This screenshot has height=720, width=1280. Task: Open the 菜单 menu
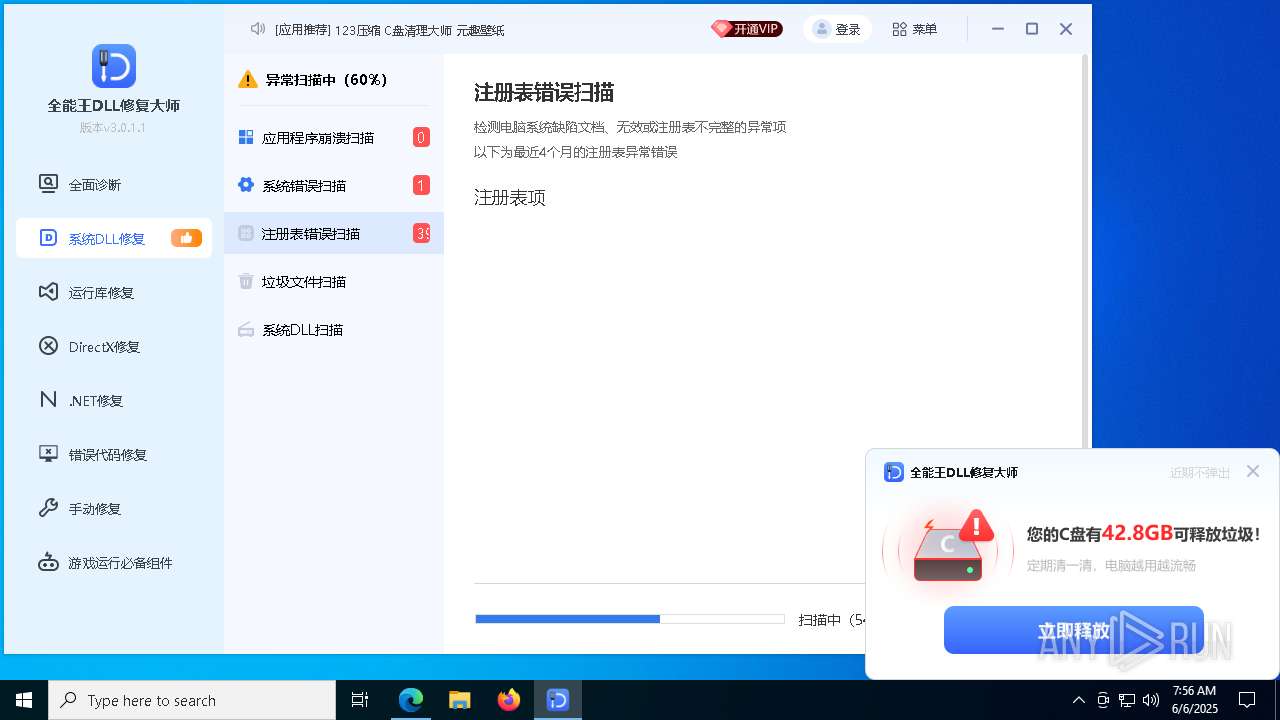(x=914, y=29)
